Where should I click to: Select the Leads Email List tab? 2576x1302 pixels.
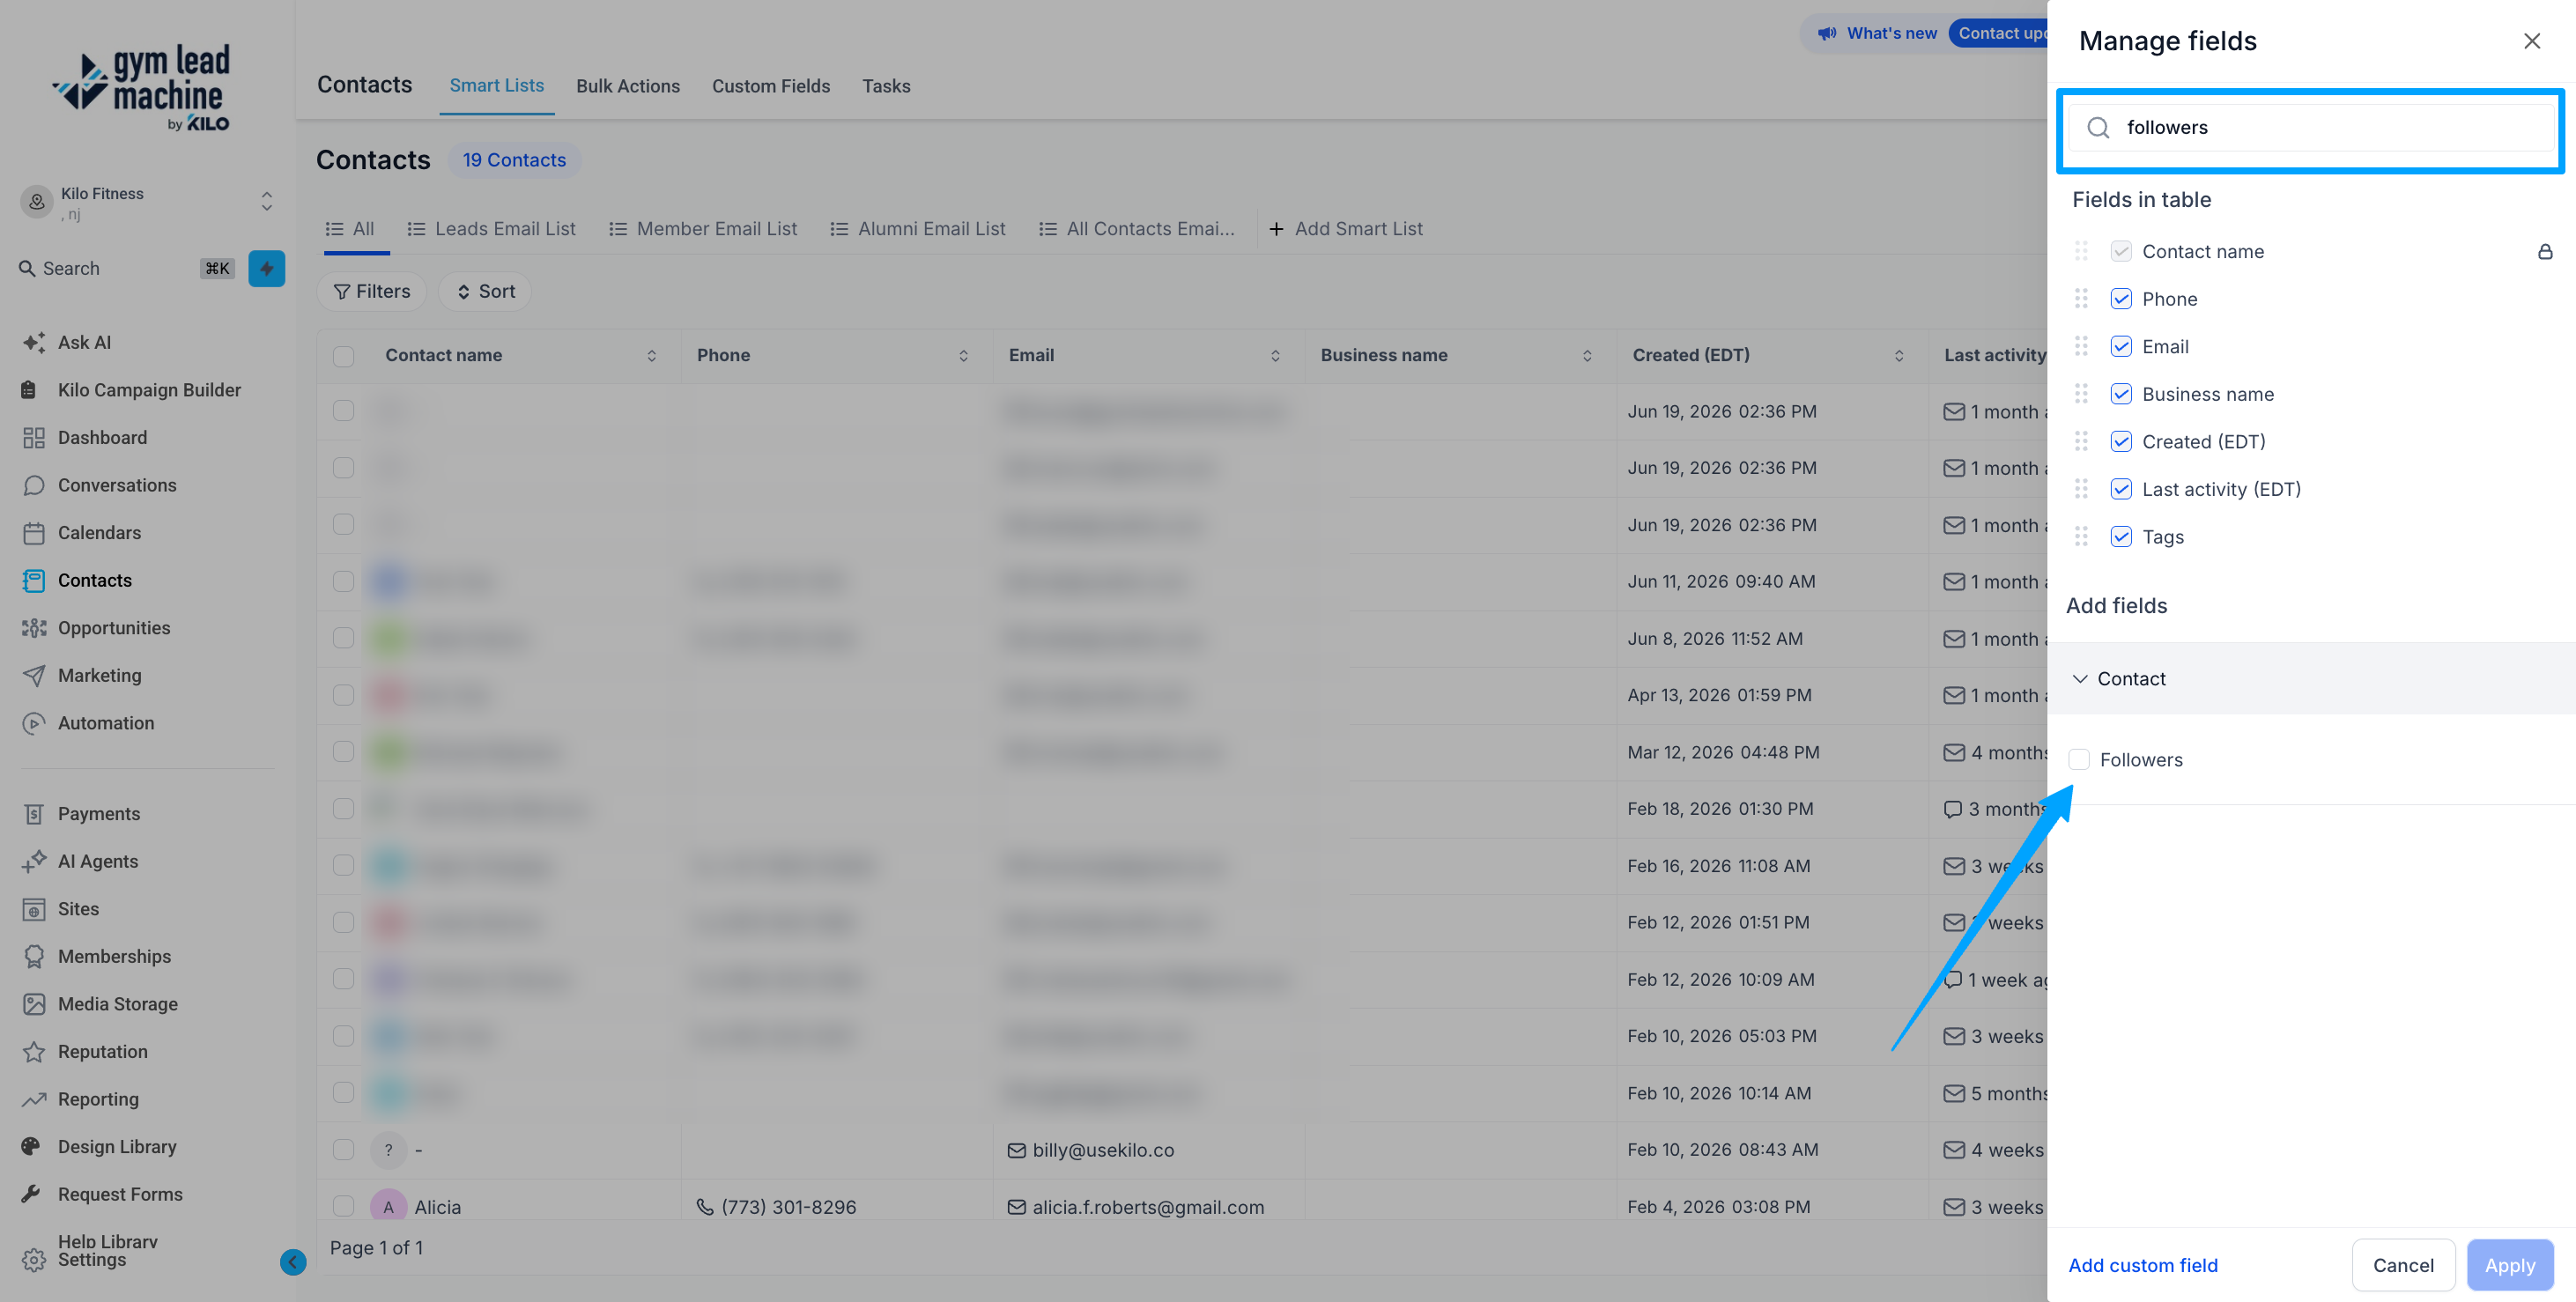(491, 229)
